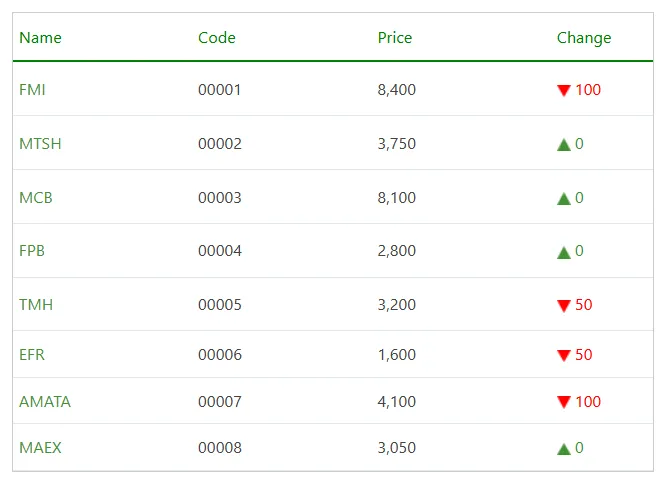Click the red down arrow in AMATA row
663x481 pixels.
[x=564, y=403]
